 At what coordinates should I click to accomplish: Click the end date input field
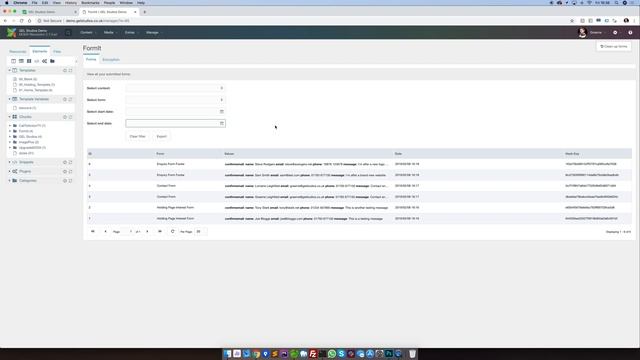click(172, 123)
